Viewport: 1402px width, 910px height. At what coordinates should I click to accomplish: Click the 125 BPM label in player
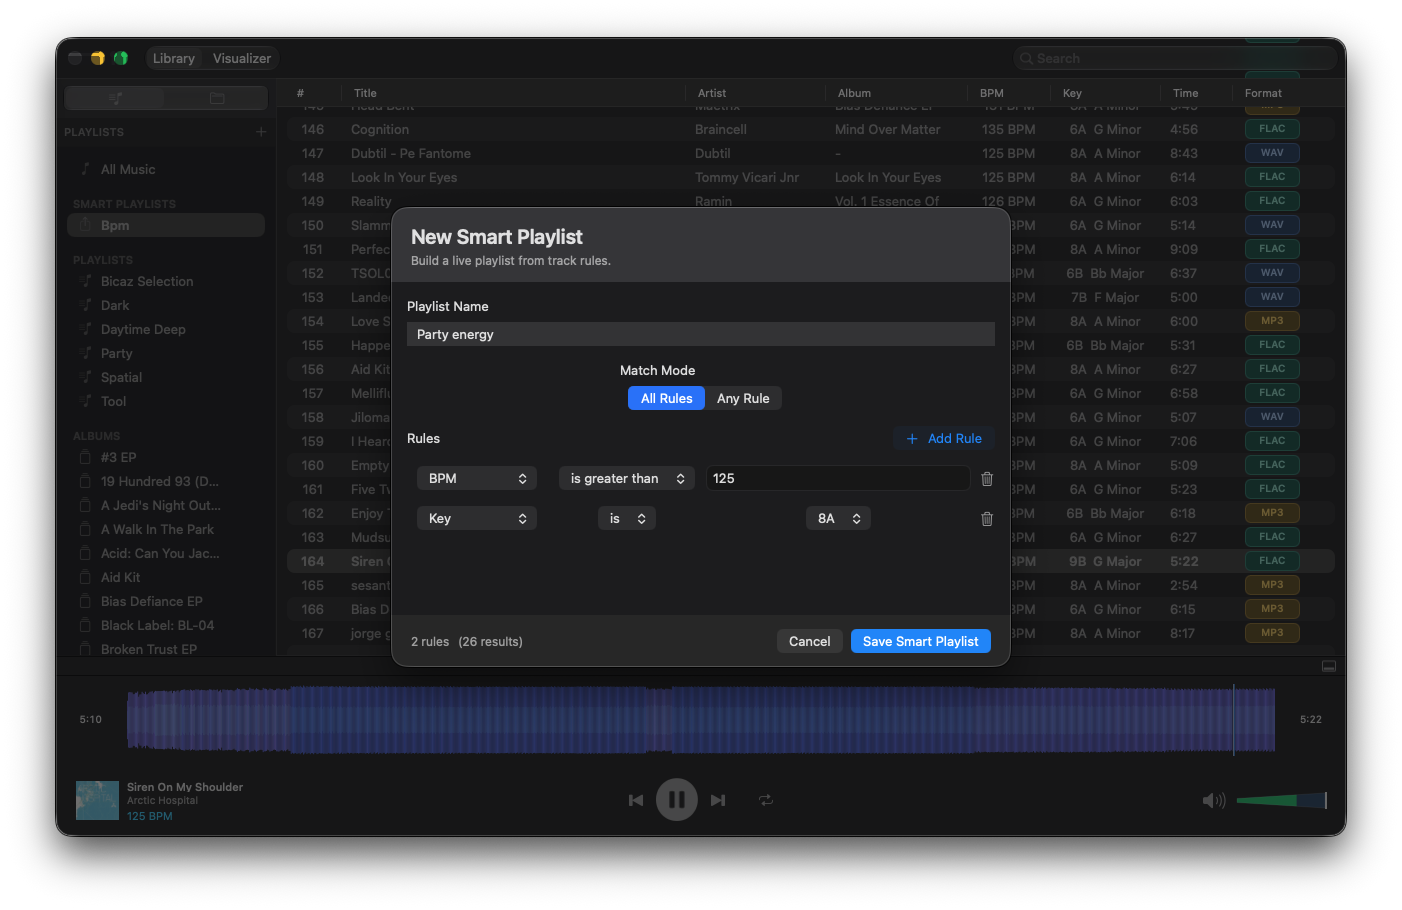pos(149,816)
